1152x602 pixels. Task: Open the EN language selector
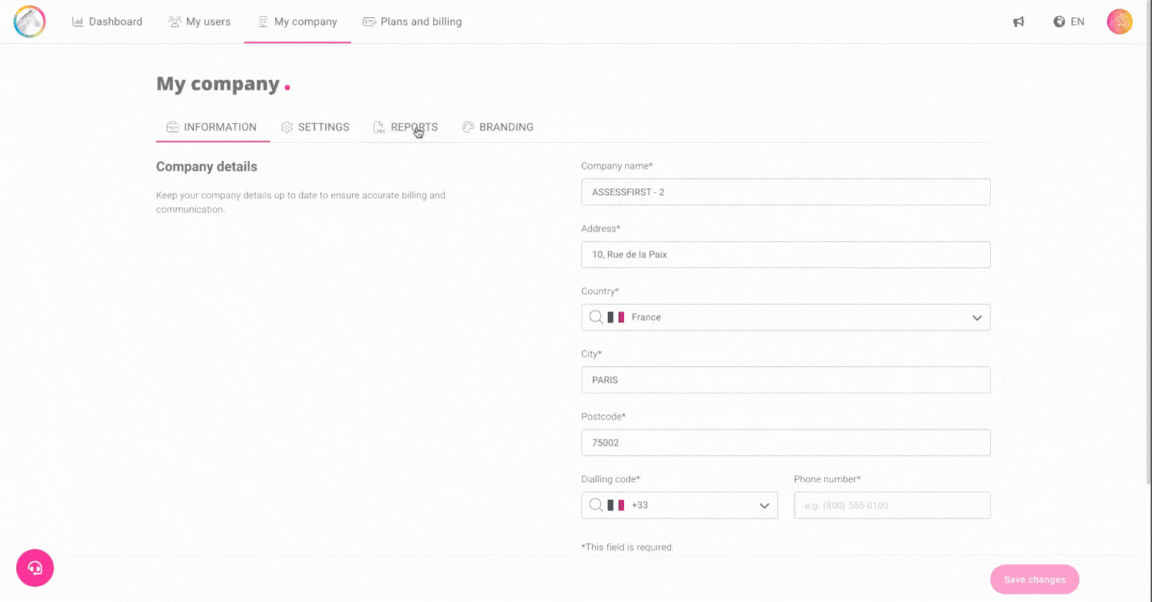click(1077, 22)
